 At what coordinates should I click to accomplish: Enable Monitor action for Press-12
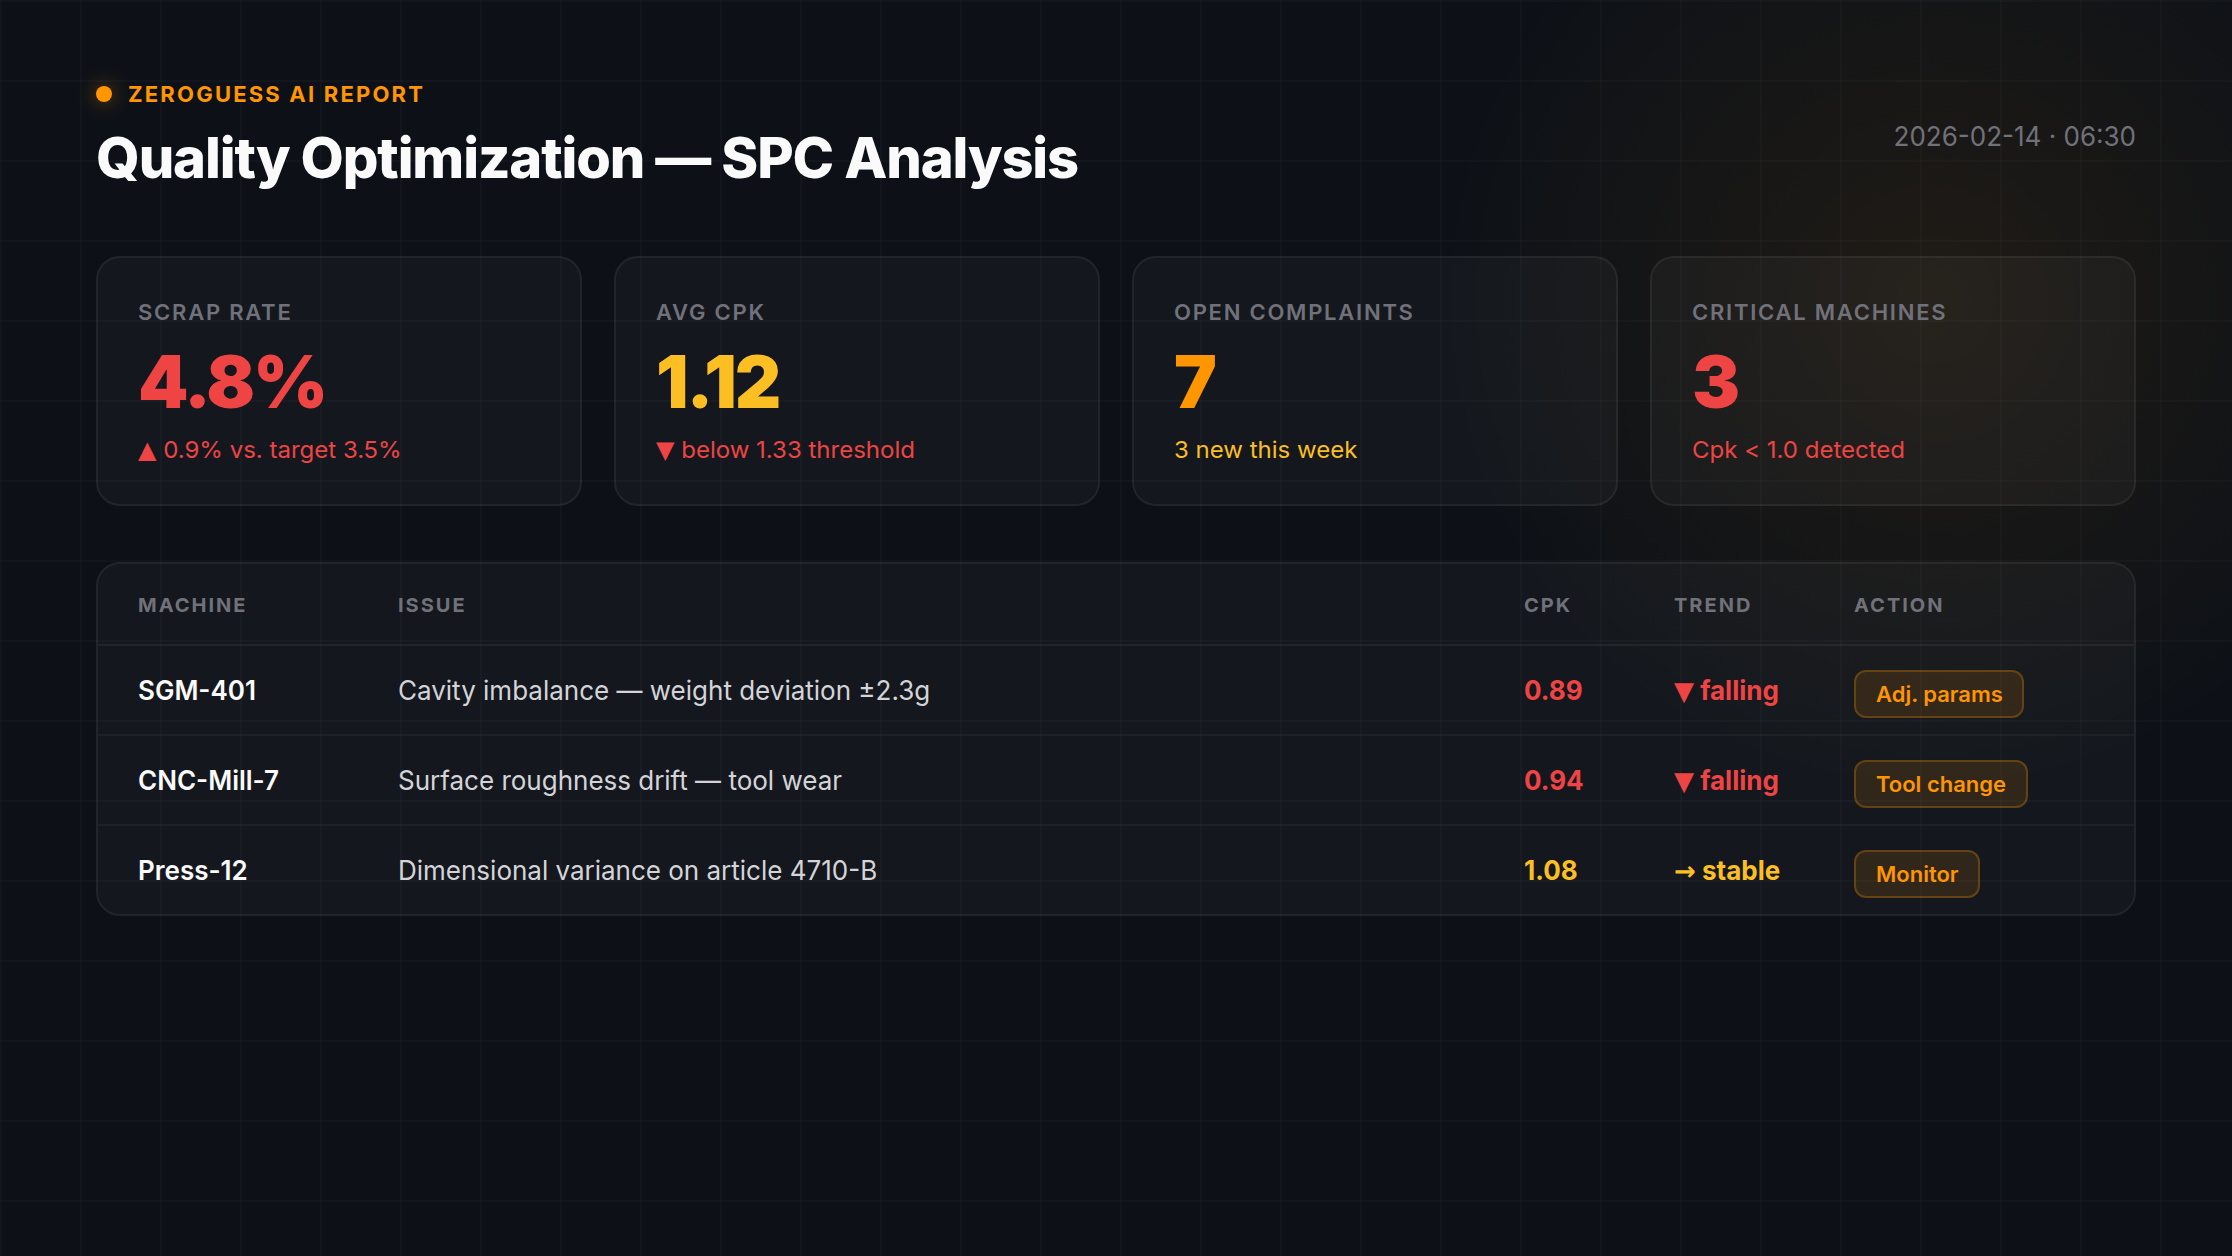1915,874
